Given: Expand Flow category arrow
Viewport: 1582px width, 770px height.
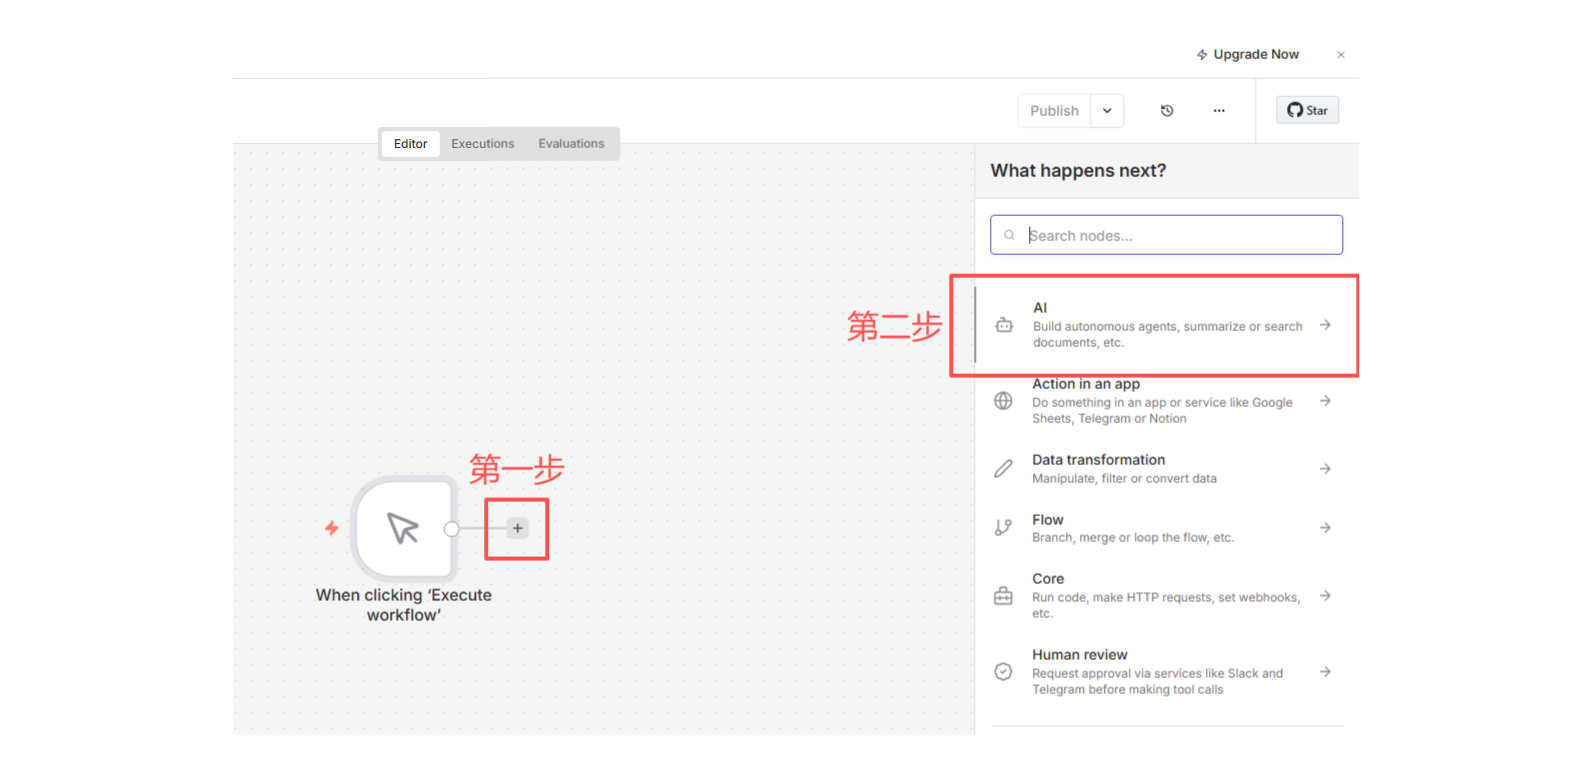Looking at the screenshot, I should coord(1325,528).
